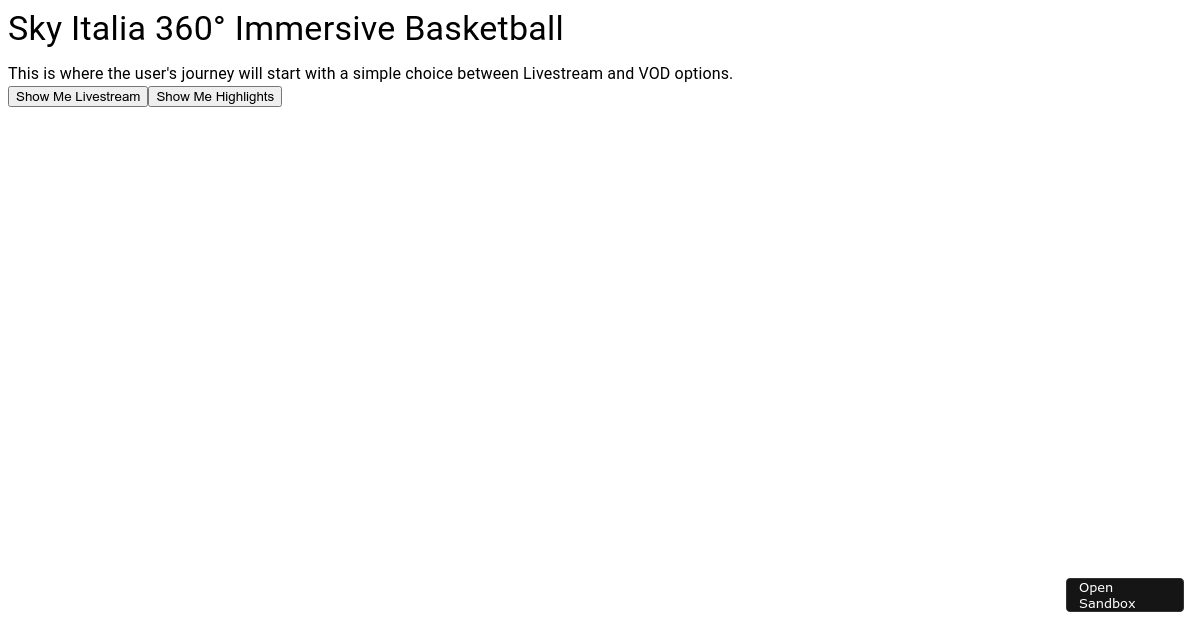
Task: Click the word "choice" in the description text
Action: point(429,74)
